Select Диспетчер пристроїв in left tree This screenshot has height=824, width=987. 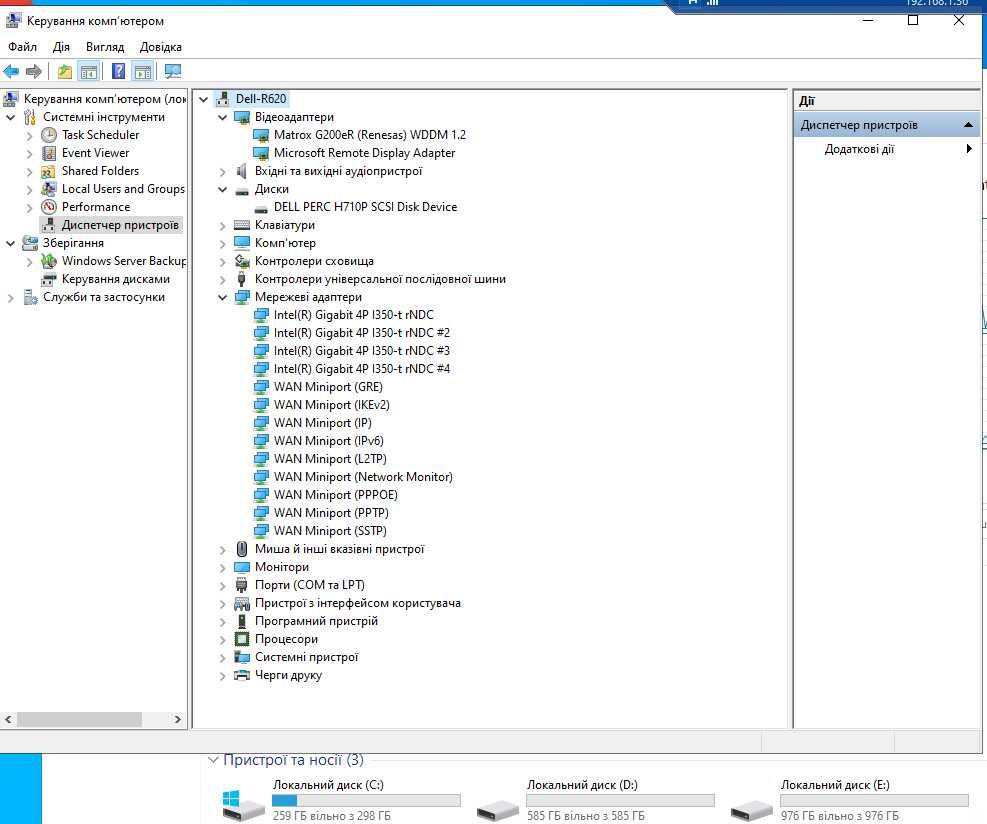[x=120, y=225]
